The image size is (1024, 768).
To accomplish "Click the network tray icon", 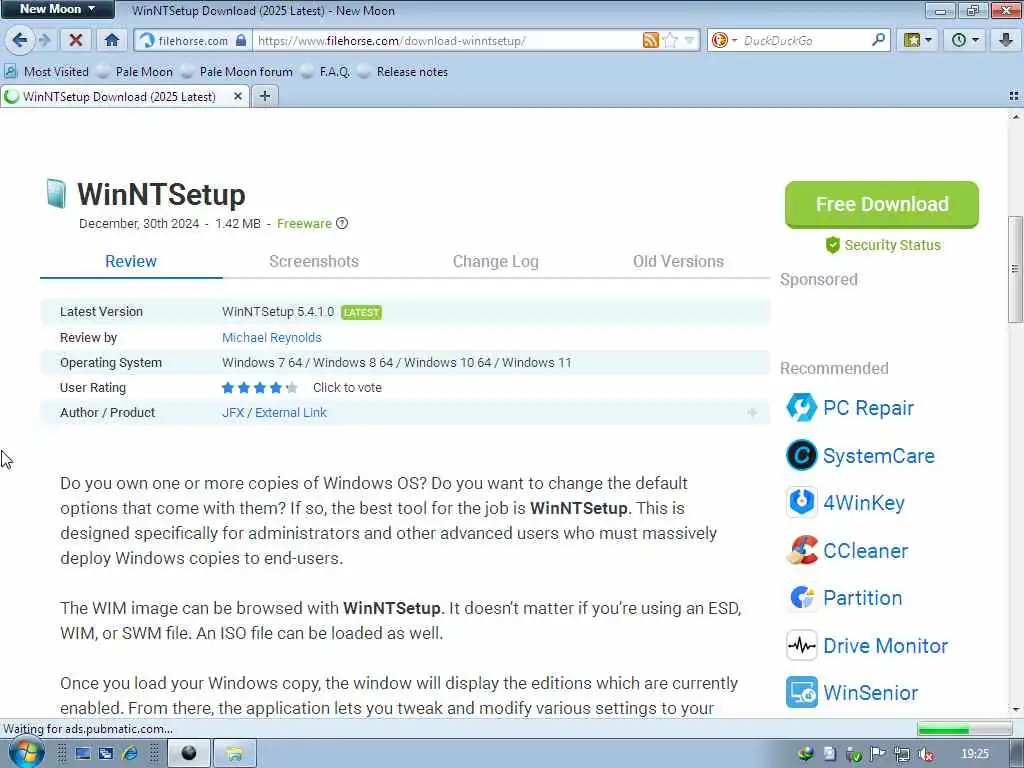I will click(x=902, y=754).
